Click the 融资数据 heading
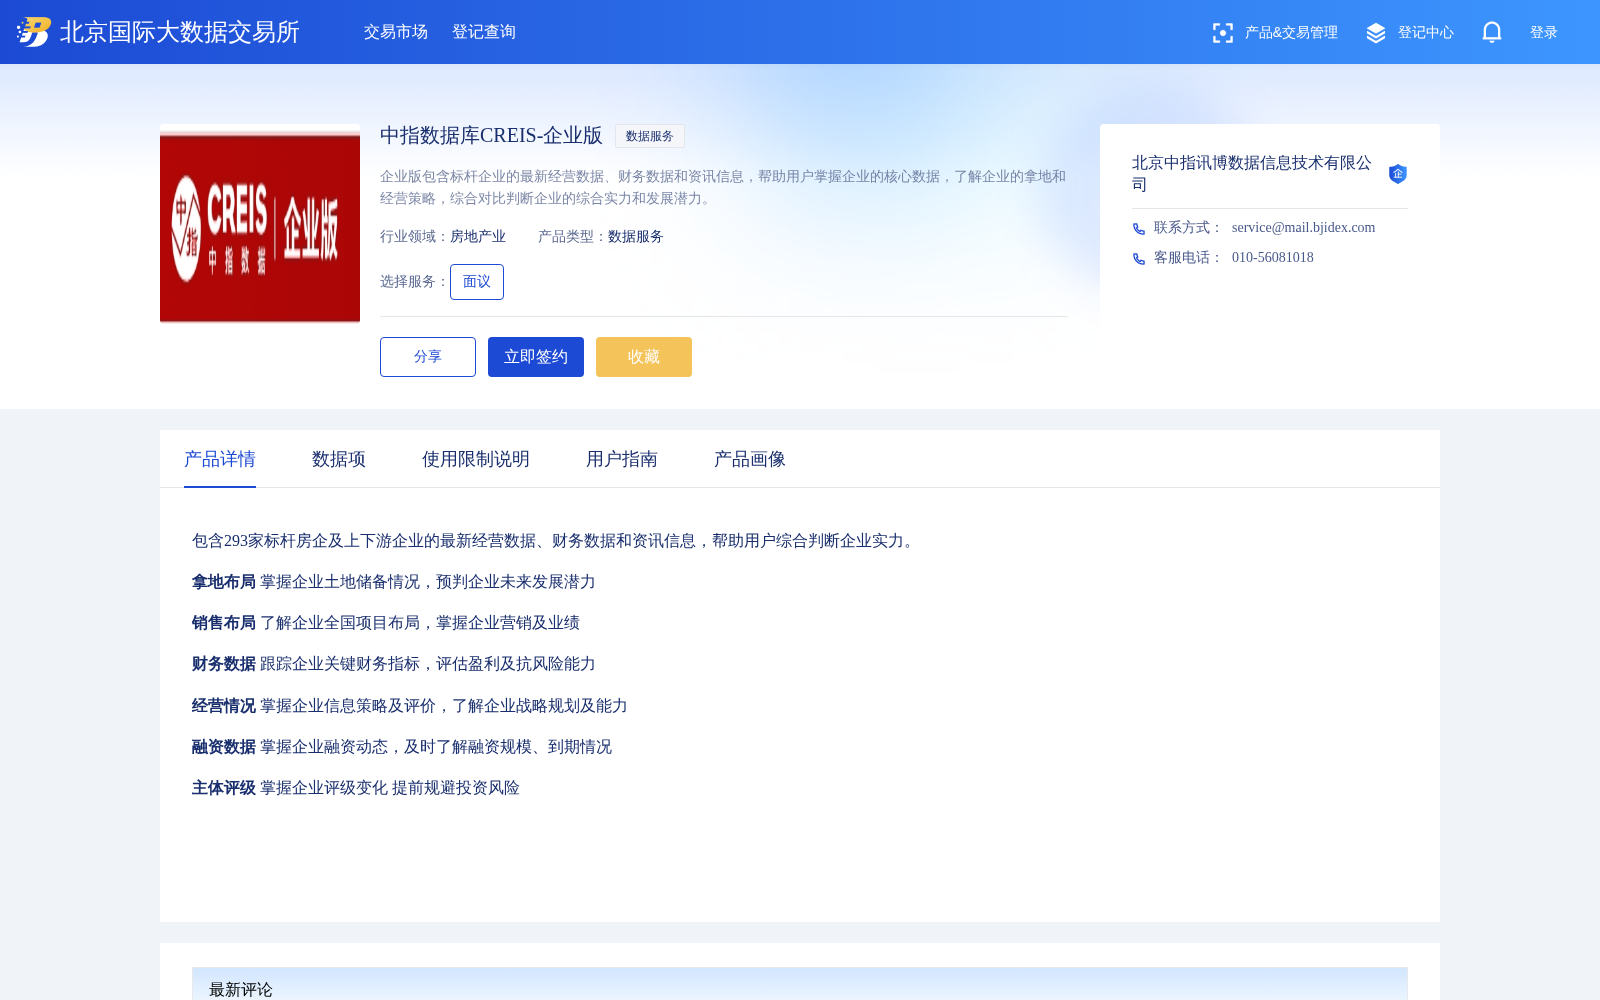Image resolution: width=1600 pixels, height=1000 pixels. tap(224, 747)
